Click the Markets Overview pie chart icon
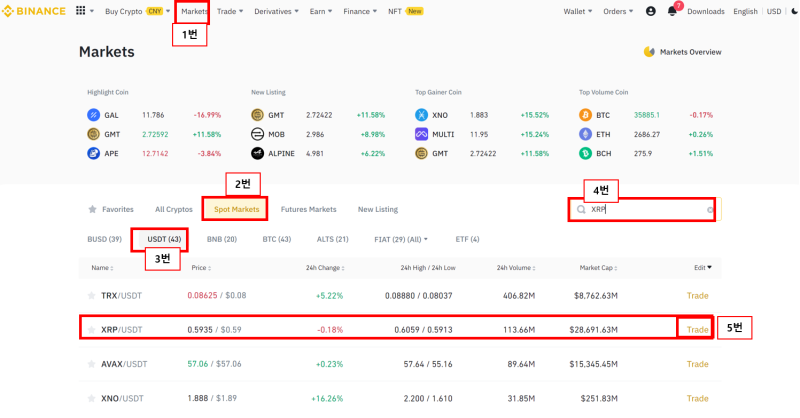Viewport: 800px width, 418px height. 649,52
